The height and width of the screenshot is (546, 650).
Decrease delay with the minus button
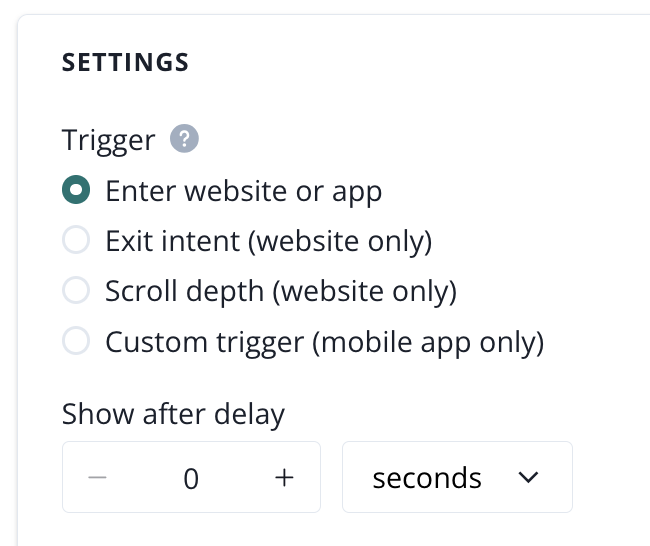[x=97, y=478]
